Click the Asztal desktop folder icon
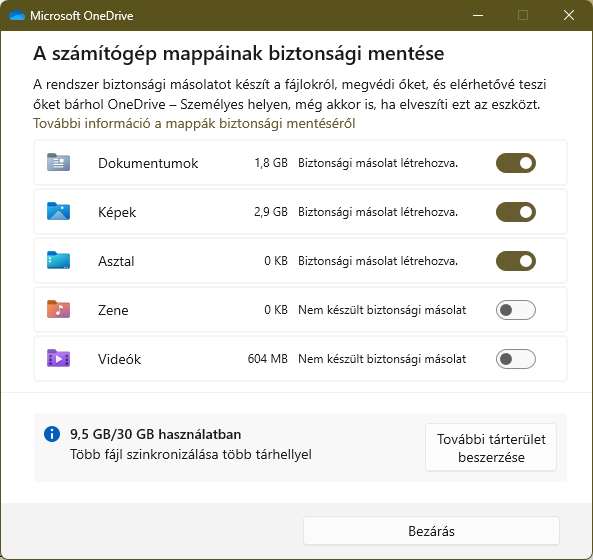This screenshot has height=560, width=593. [58, 260]
